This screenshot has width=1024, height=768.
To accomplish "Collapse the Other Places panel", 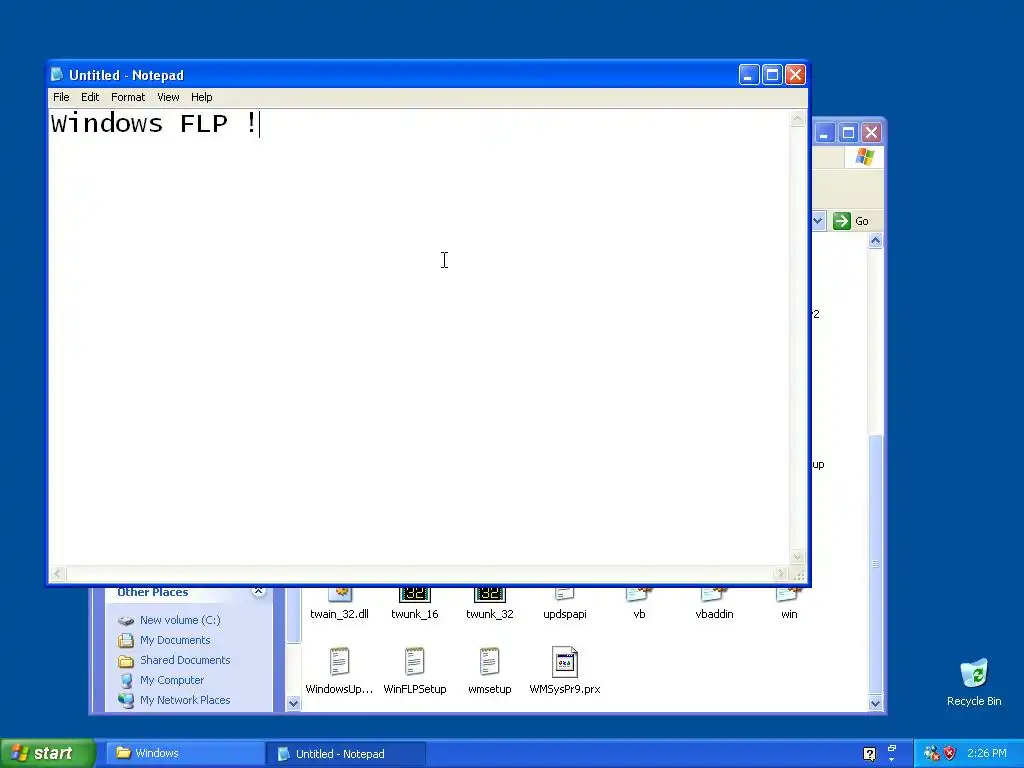I will (259, 592).
